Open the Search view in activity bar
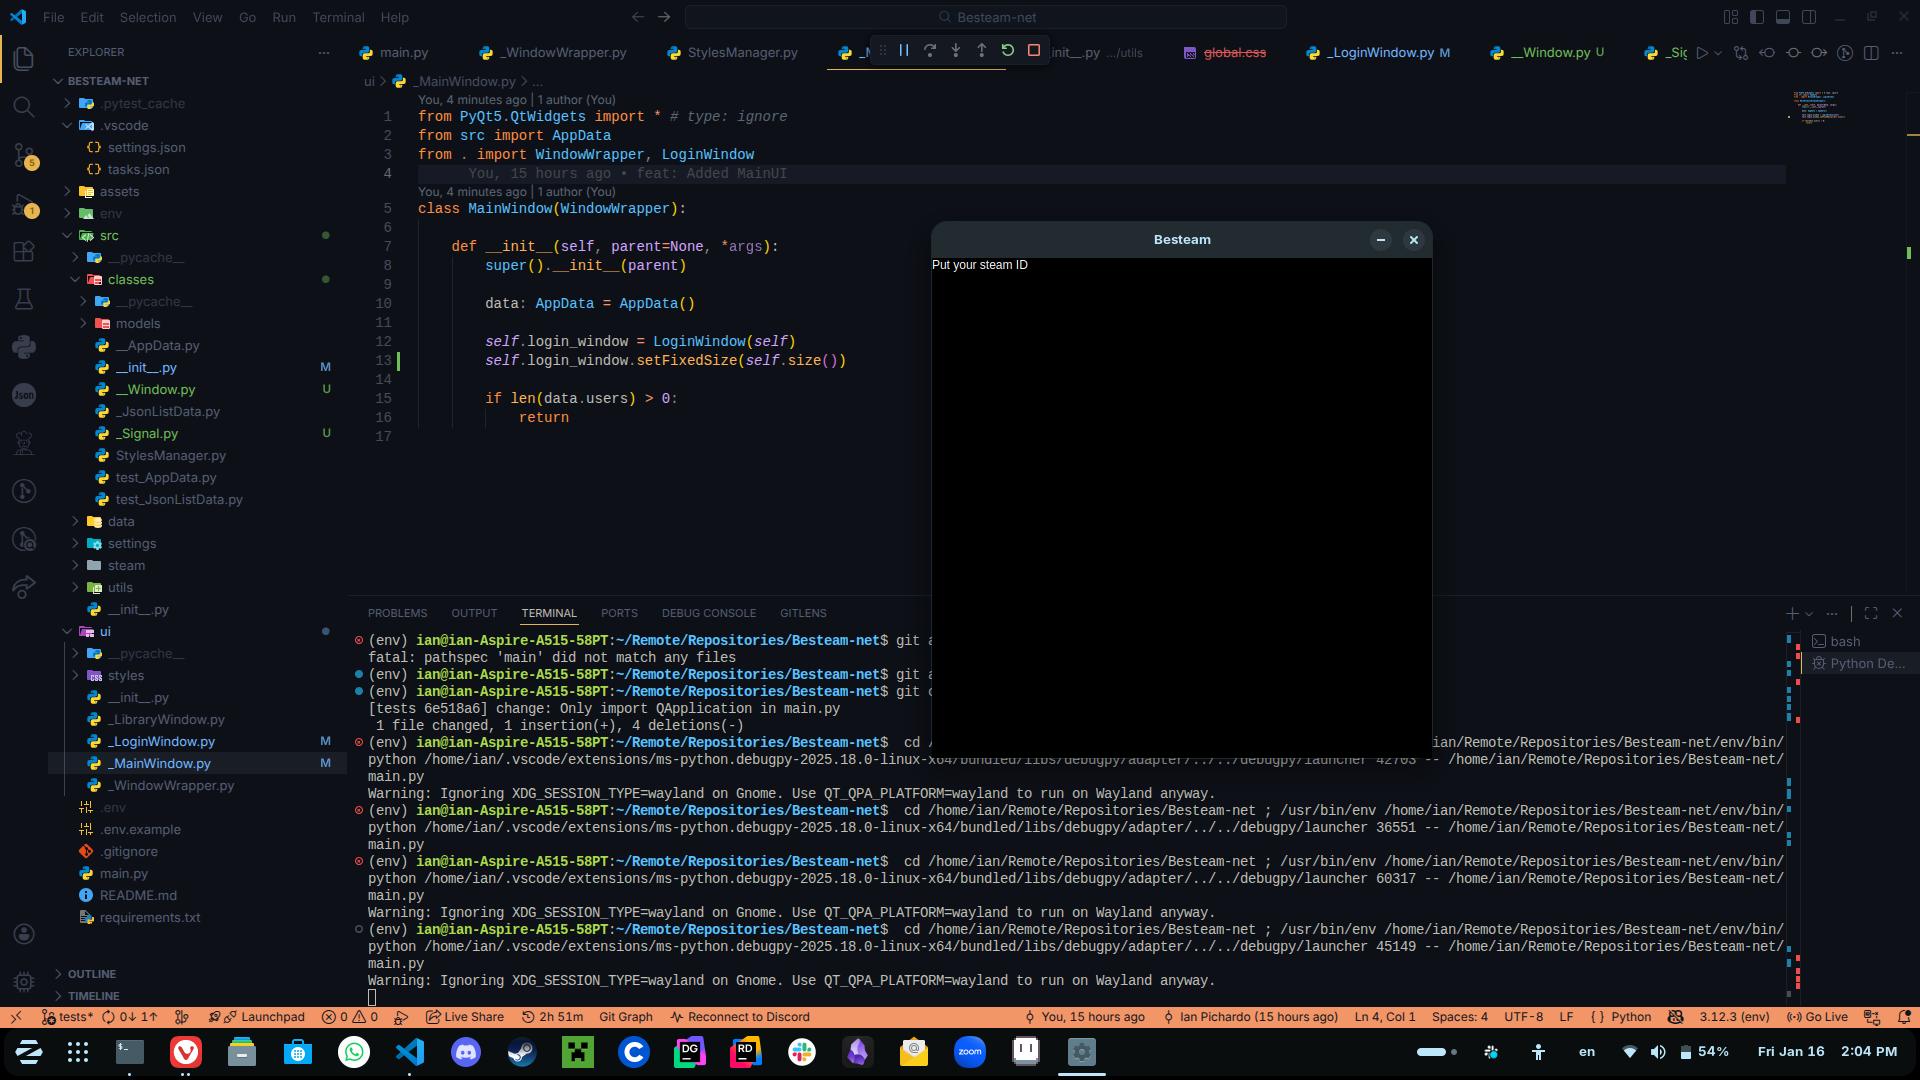Image resolution: width=1920 pixels, height=1080 pixels. [x=24, y=106]
